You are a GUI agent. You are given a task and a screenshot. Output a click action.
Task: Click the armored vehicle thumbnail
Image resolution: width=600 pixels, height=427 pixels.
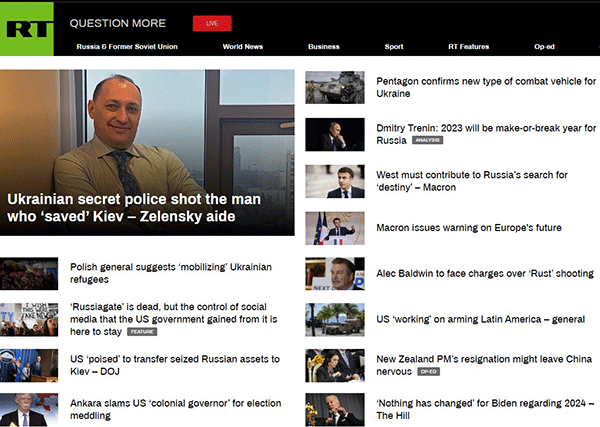coord(335,87)
